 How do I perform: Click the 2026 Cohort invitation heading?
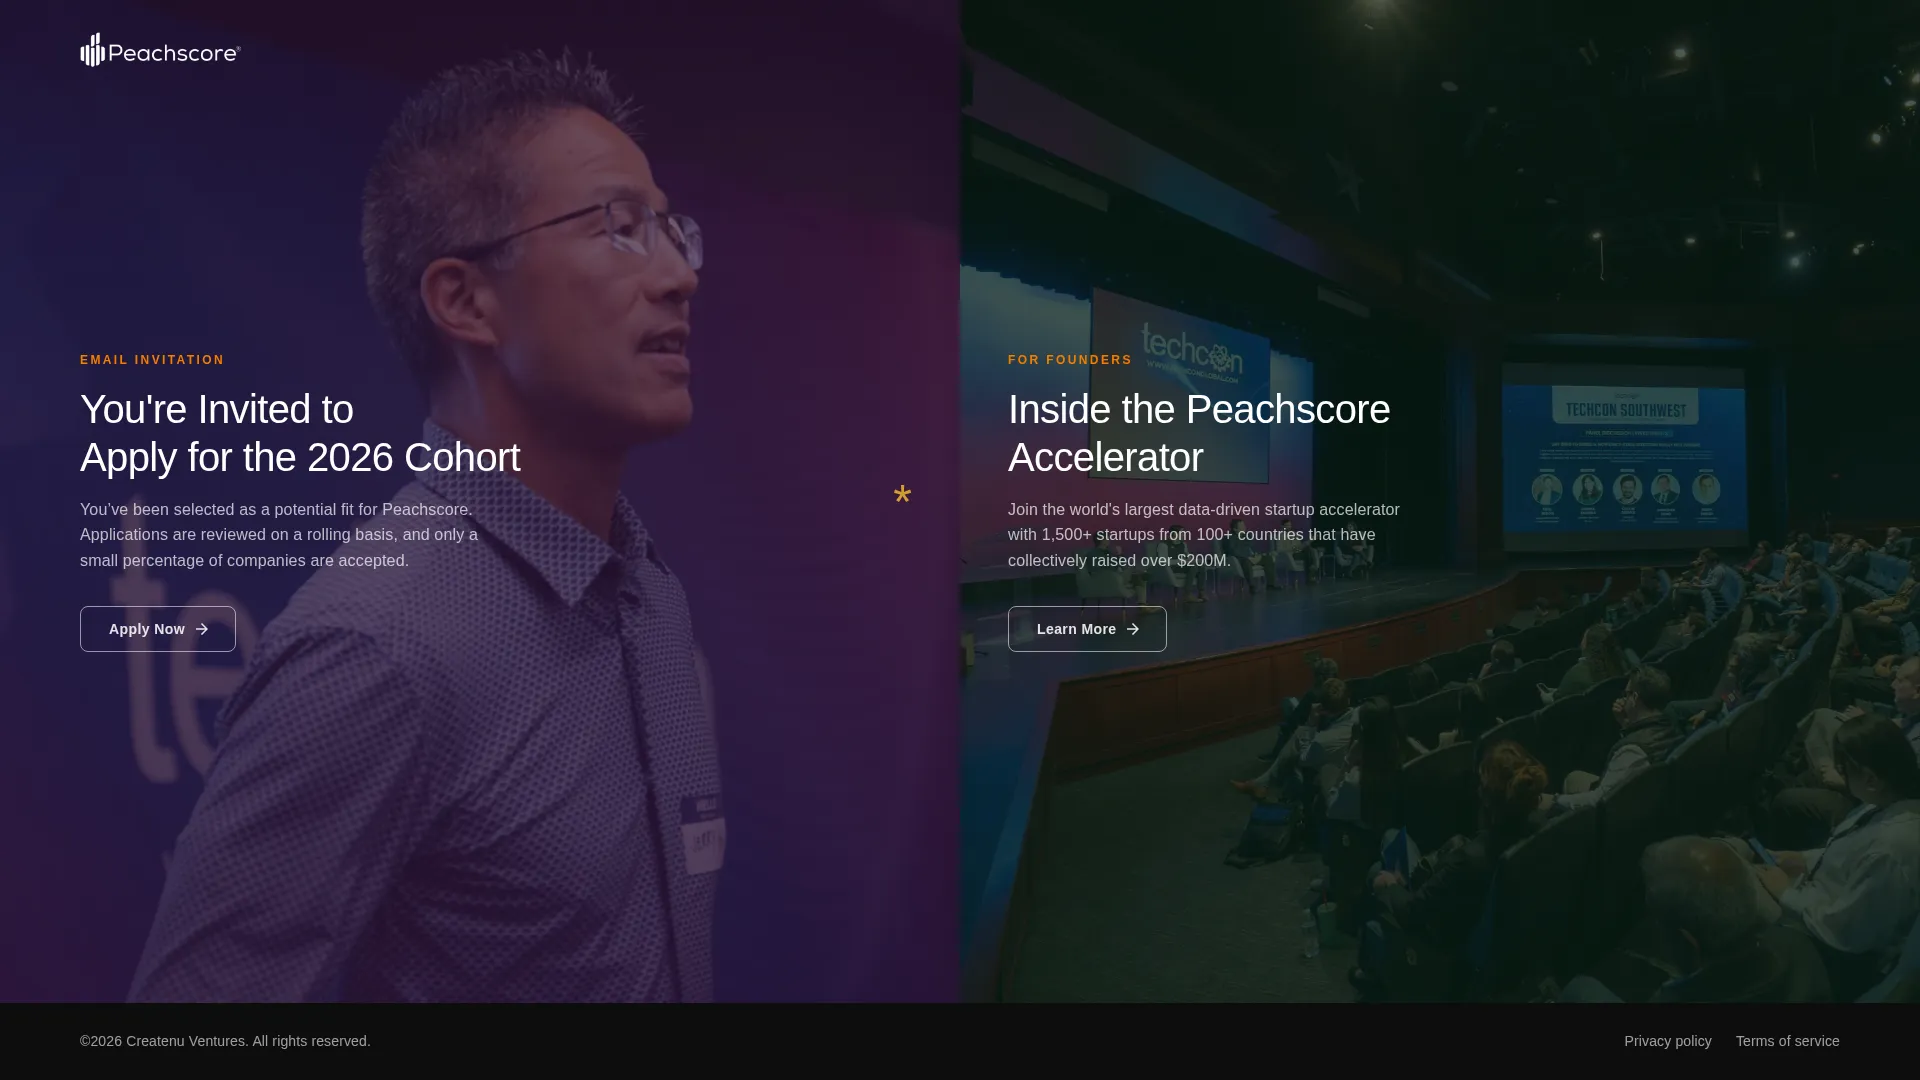(x=300, y=433)
